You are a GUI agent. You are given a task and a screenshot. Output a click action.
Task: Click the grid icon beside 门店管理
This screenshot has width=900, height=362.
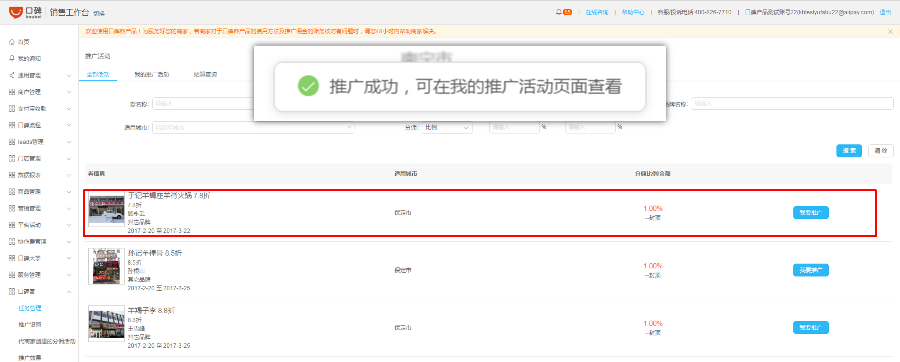12,158
